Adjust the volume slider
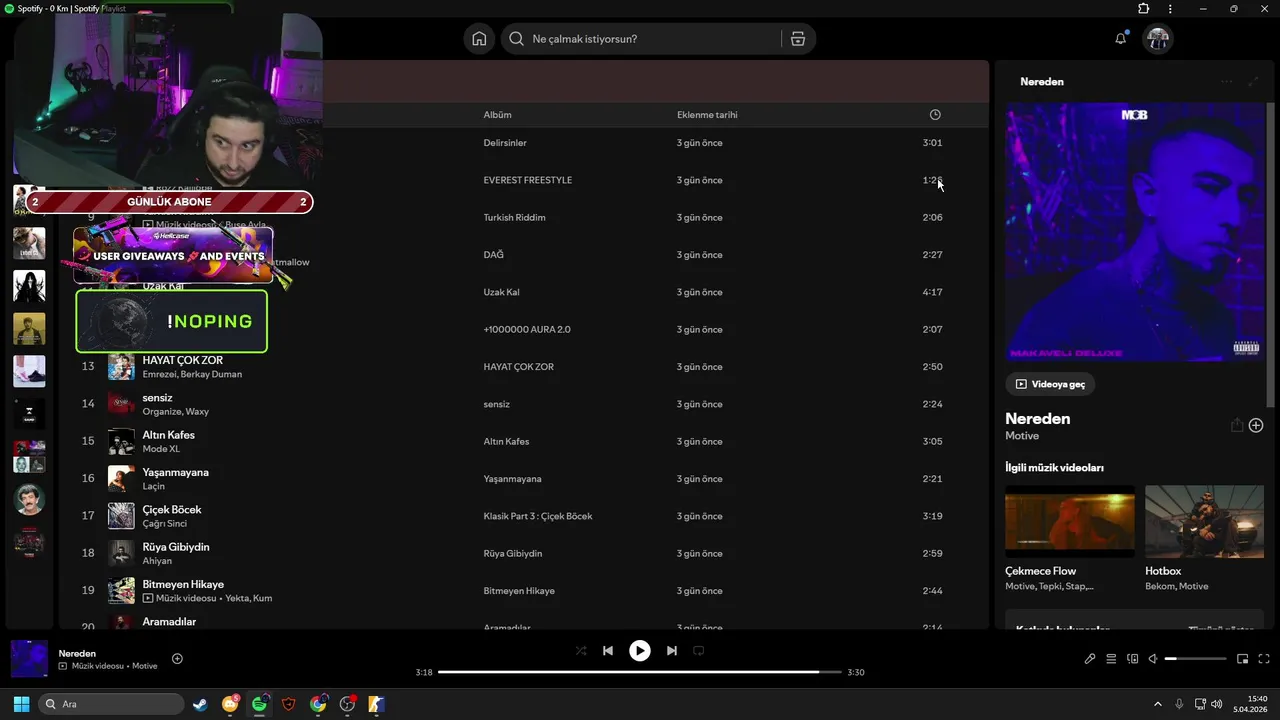The width and height of the screenshot is (1280, 720). 1195,659
